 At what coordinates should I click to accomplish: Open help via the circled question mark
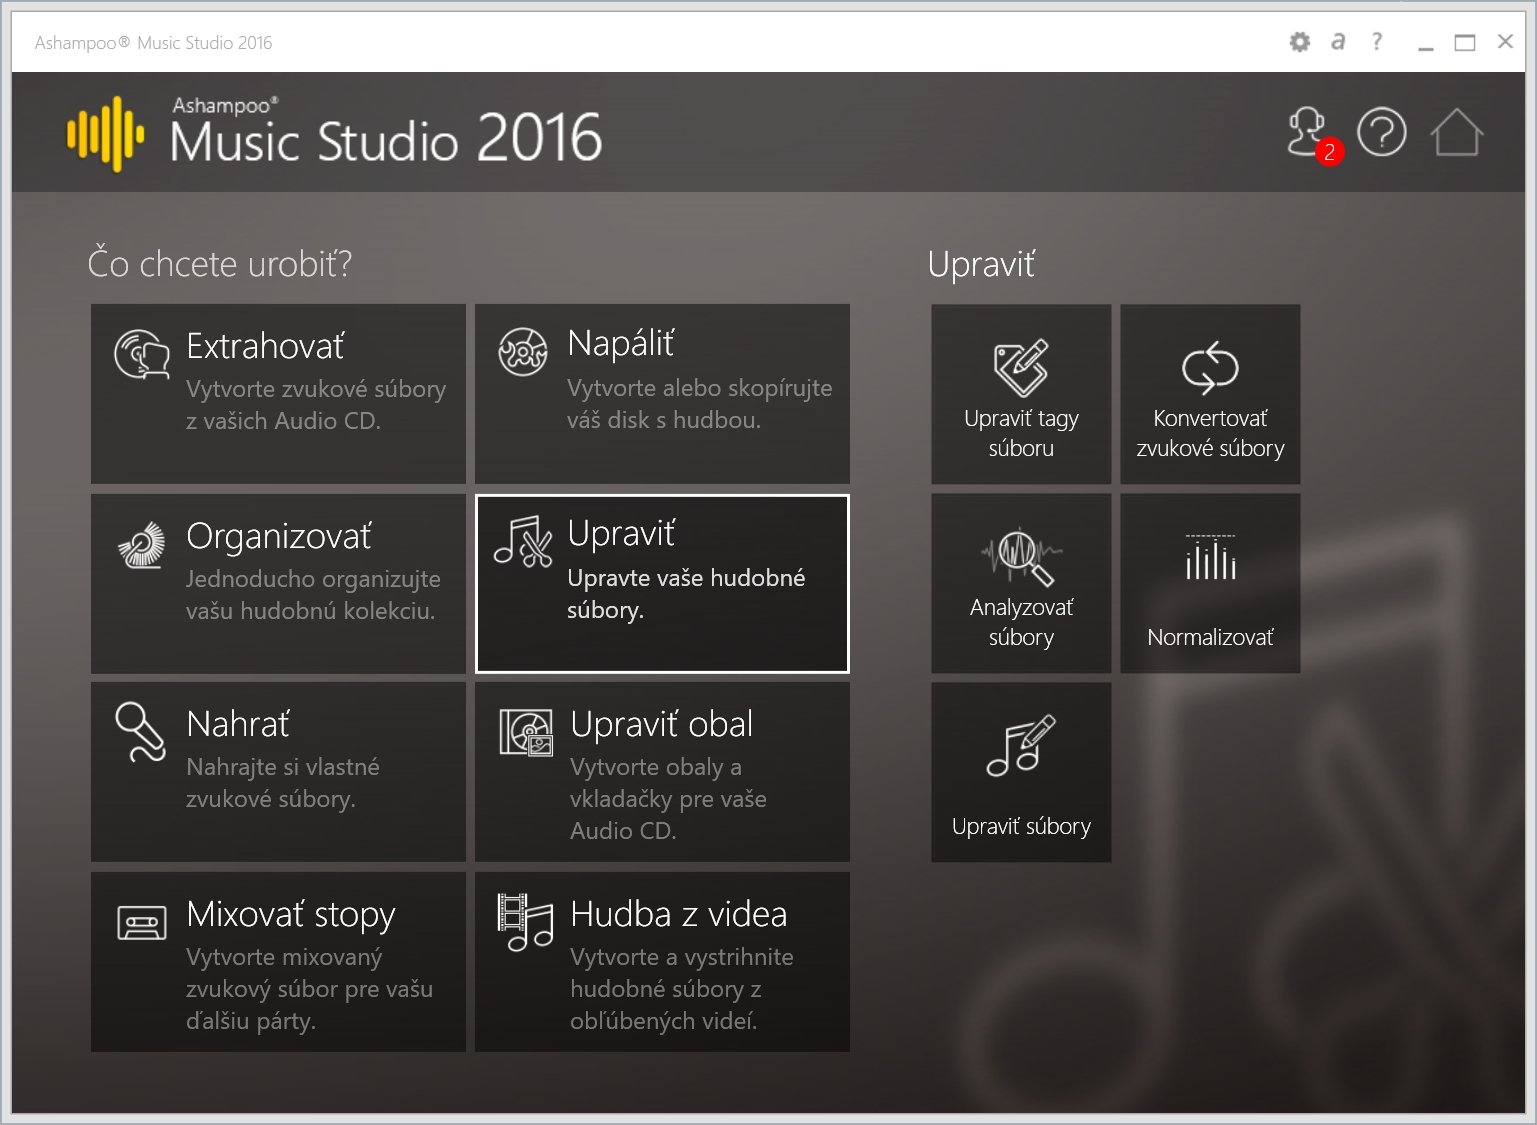tap(1381, 133)
